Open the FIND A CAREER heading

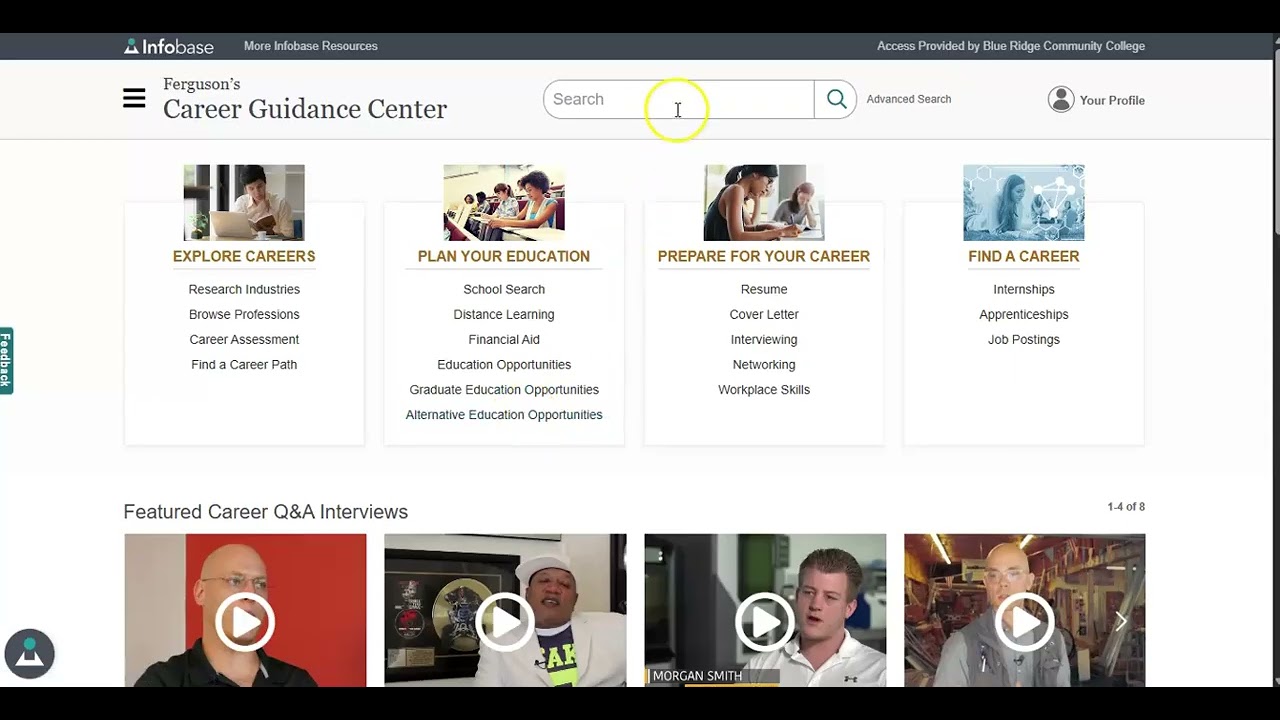click(x=1024, y=256)
